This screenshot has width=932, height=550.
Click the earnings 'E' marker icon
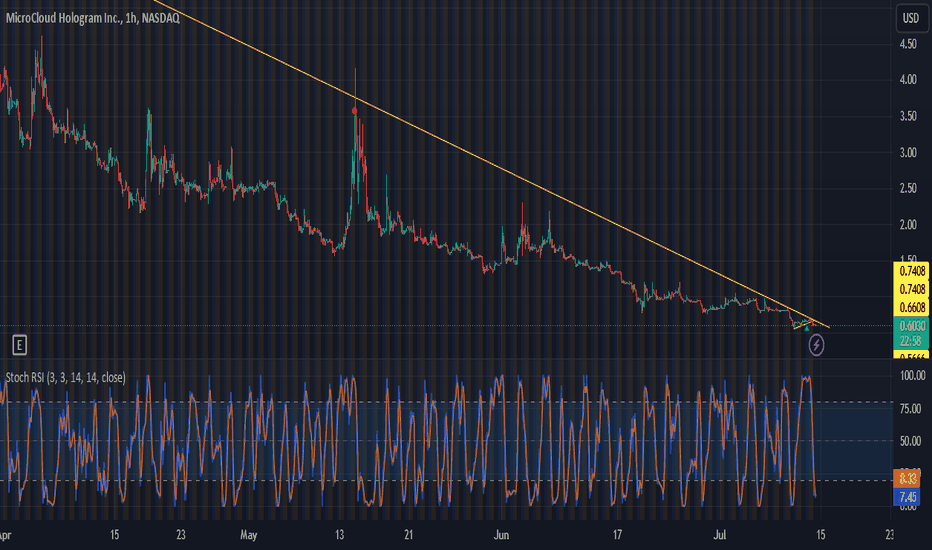click(x=19, y=345)
